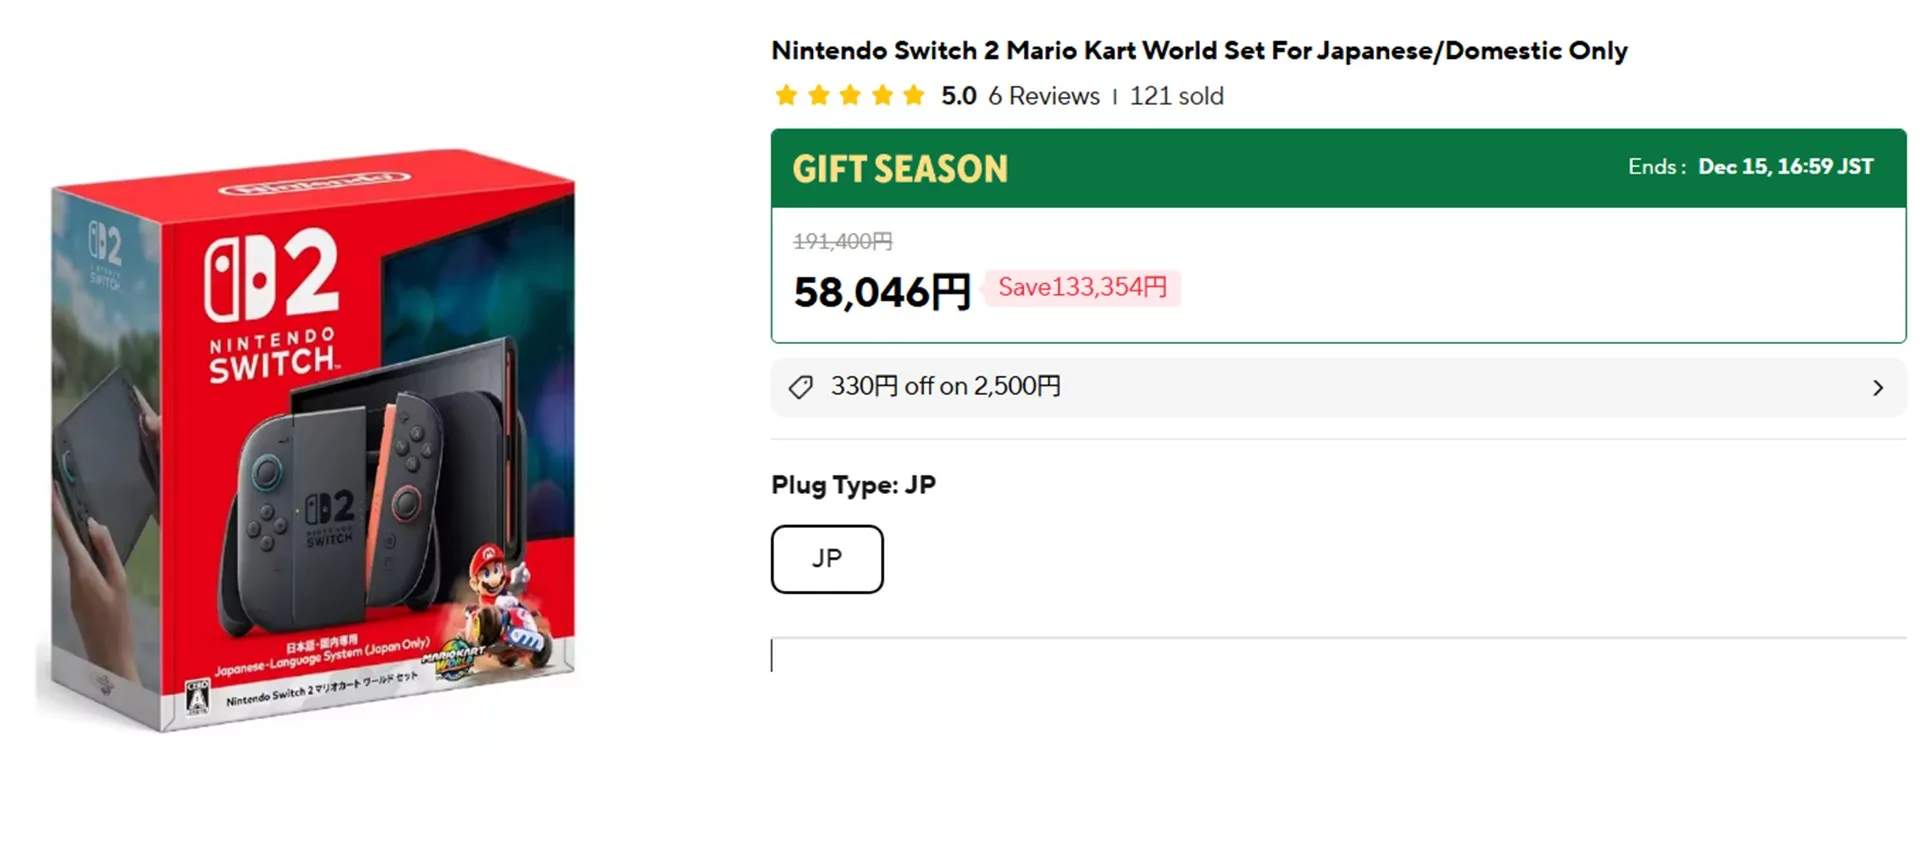This screenshot has width=1920, height=856.
Task: Click the second yellow rating star
Action: pyautogui.click(x=818, y=96)
